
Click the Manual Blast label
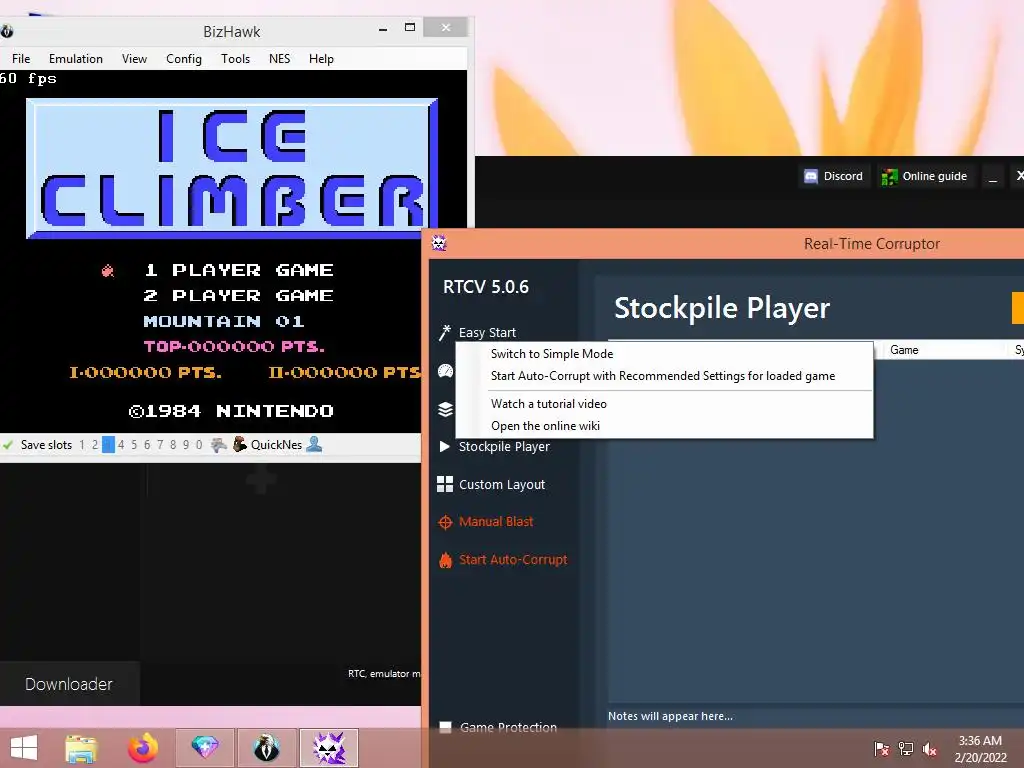(x=496, y=522)
